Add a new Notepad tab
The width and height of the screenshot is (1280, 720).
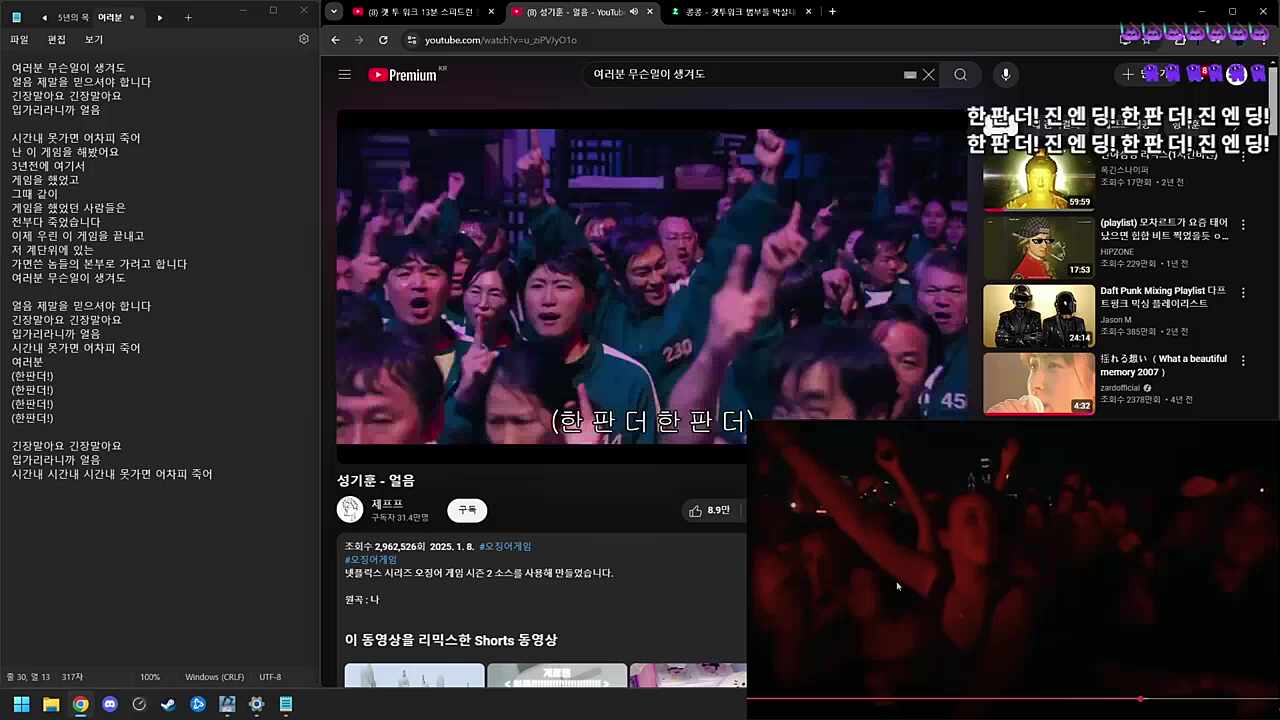click(x=188, y=17)
